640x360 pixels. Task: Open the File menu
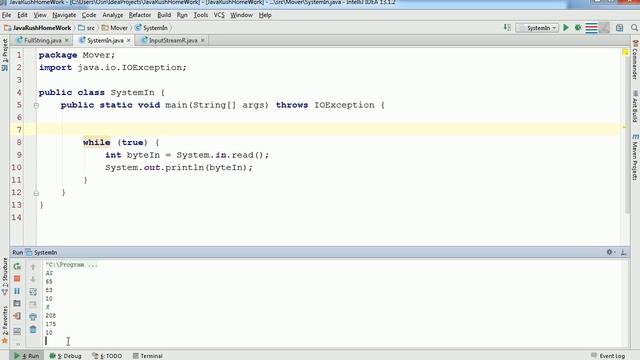tap(7, 15)
